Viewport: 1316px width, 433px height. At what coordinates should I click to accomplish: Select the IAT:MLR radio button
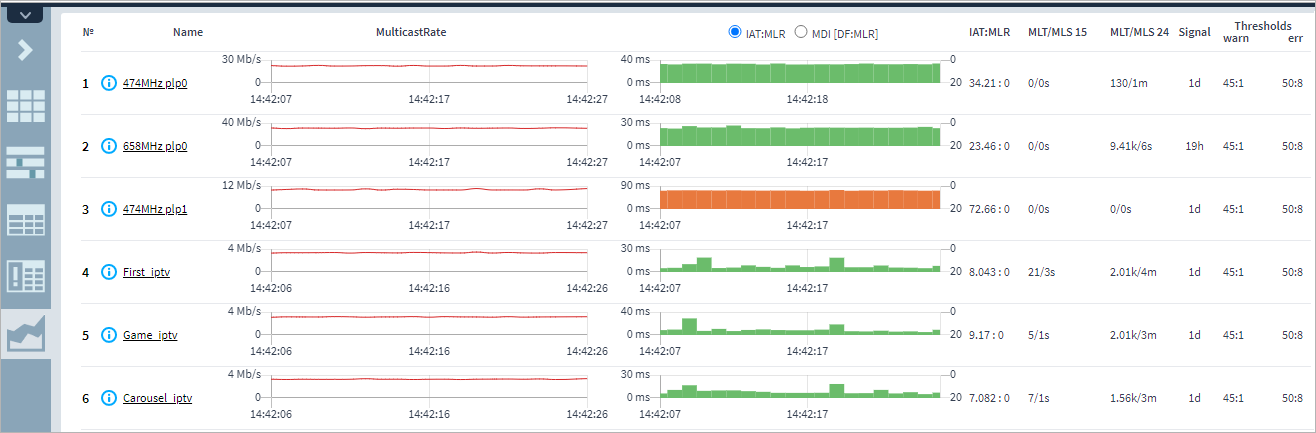(736, 32)
